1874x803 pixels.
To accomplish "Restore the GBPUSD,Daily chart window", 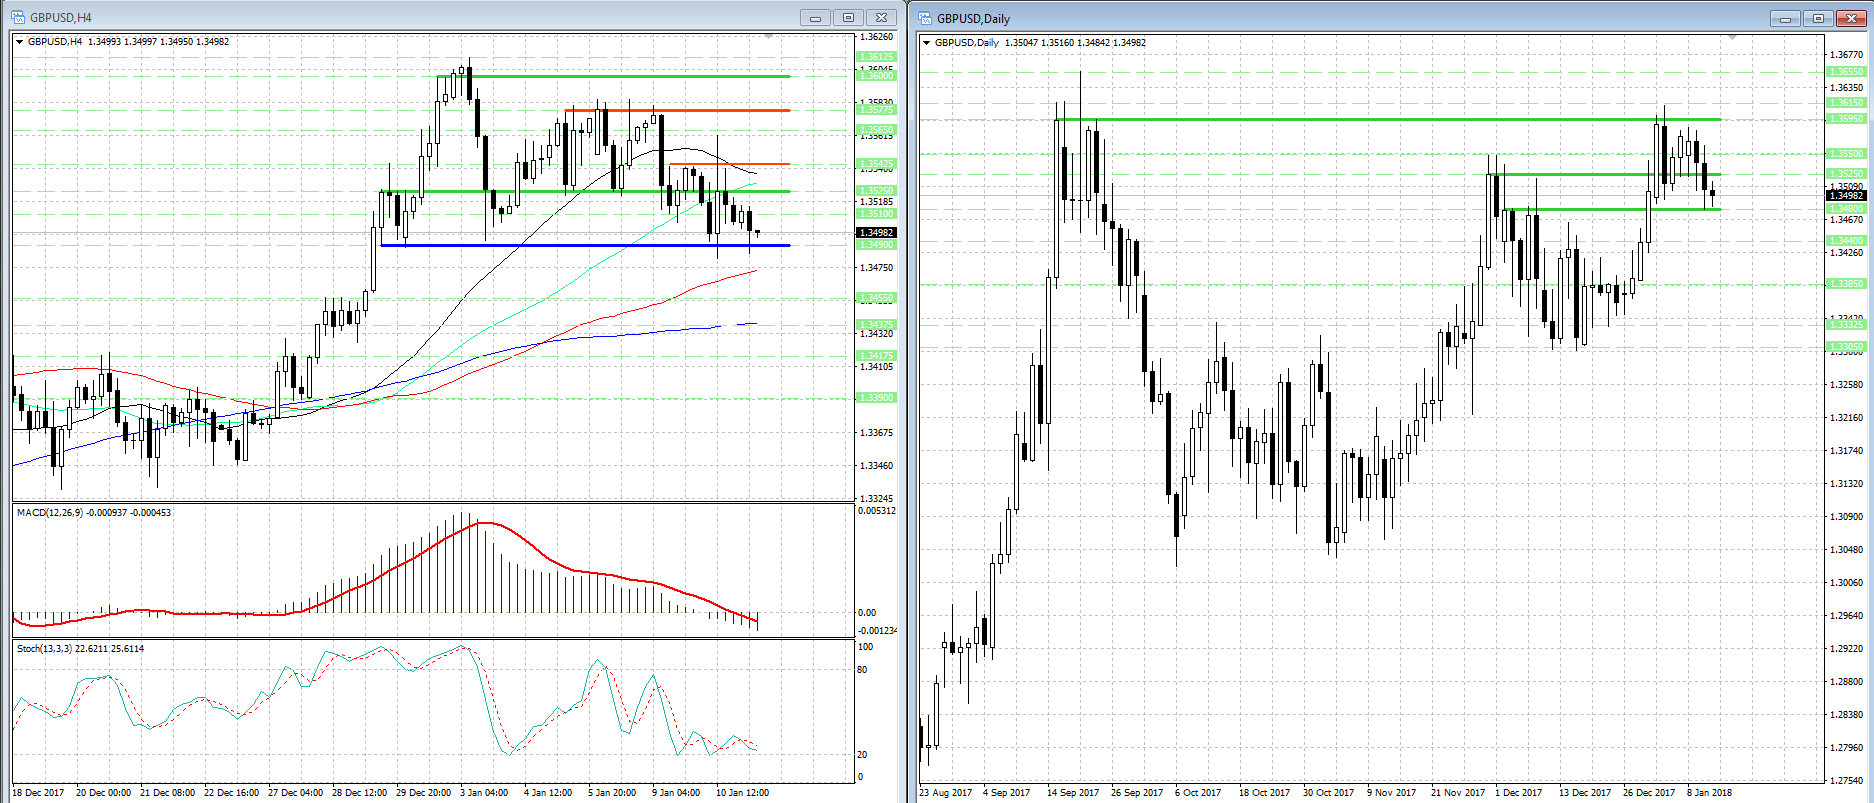I will (1818, 18).
